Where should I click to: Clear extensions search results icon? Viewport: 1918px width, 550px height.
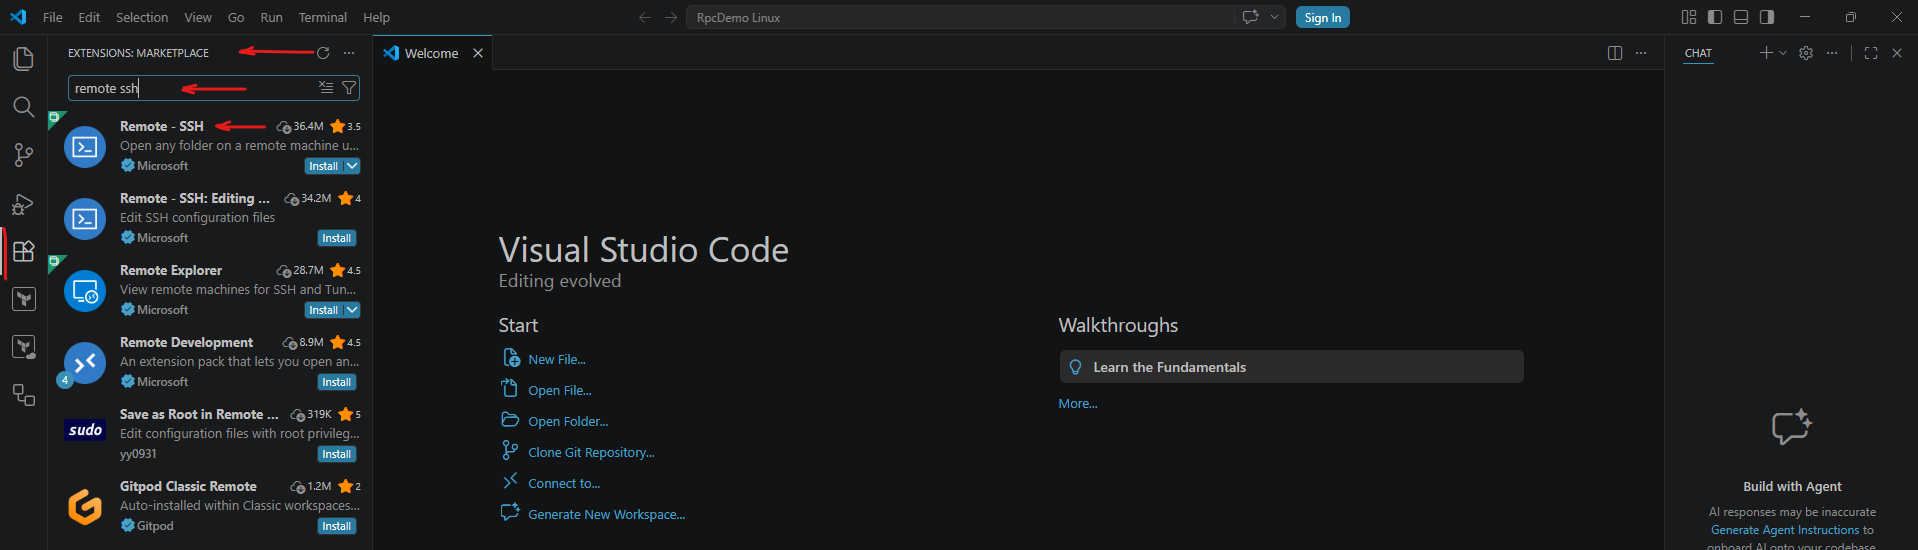[326, 88]
